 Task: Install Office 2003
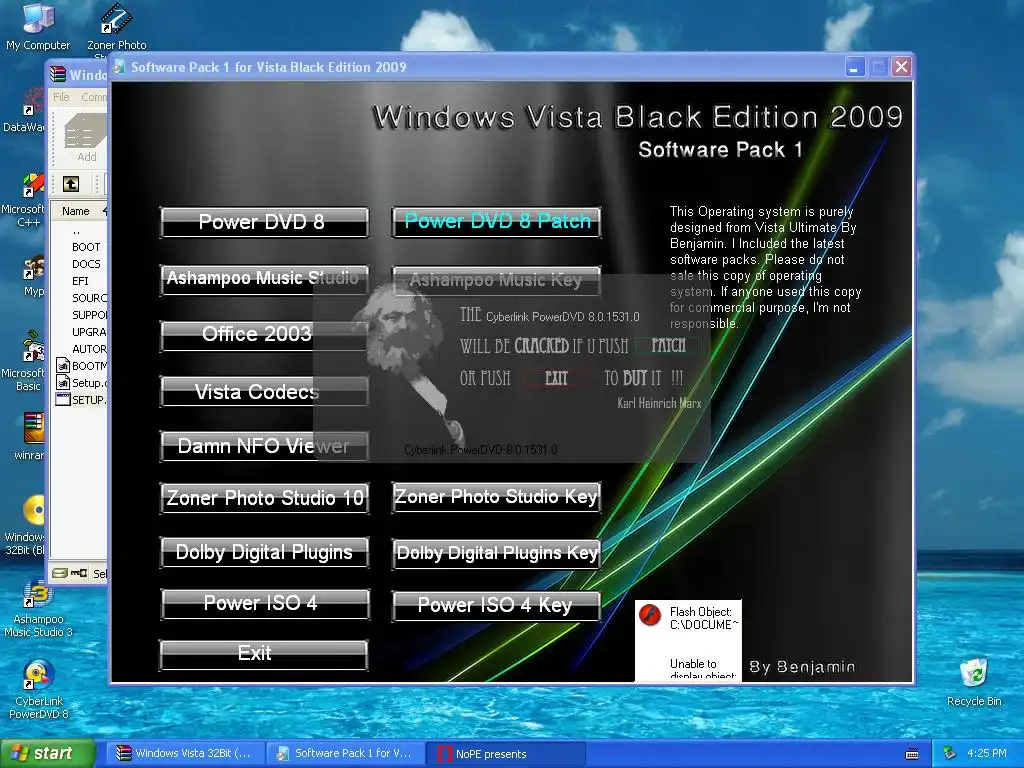tap(264, 335)
